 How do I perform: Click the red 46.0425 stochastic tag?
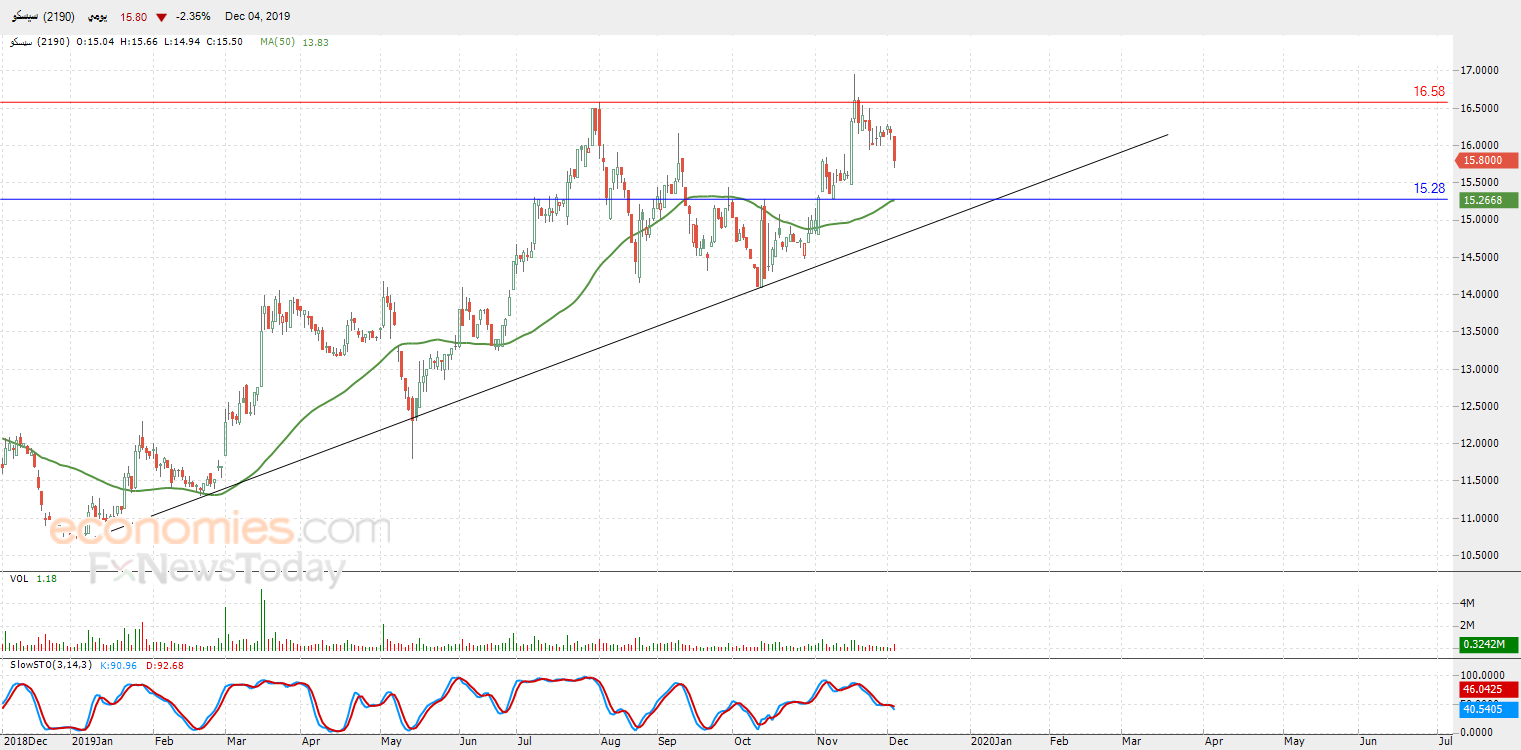(x=1488, y=690)
